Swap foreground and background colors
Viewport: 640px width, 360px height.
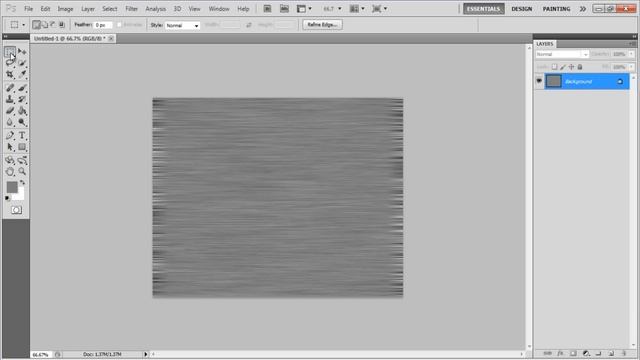pyautogui.click(x=22, y=183)
